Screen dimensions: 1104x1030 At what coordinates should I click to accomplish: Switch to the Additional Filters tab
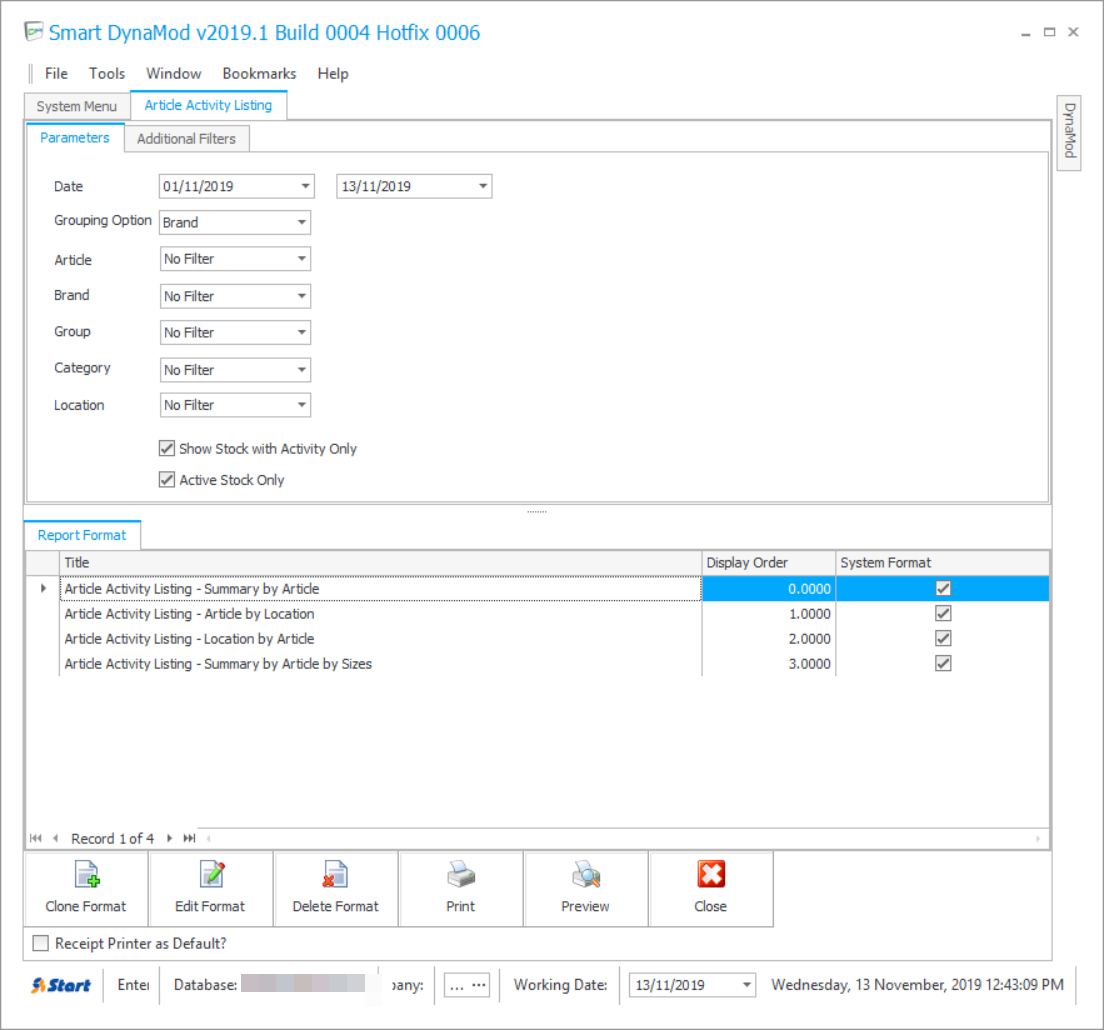point(187,139)
